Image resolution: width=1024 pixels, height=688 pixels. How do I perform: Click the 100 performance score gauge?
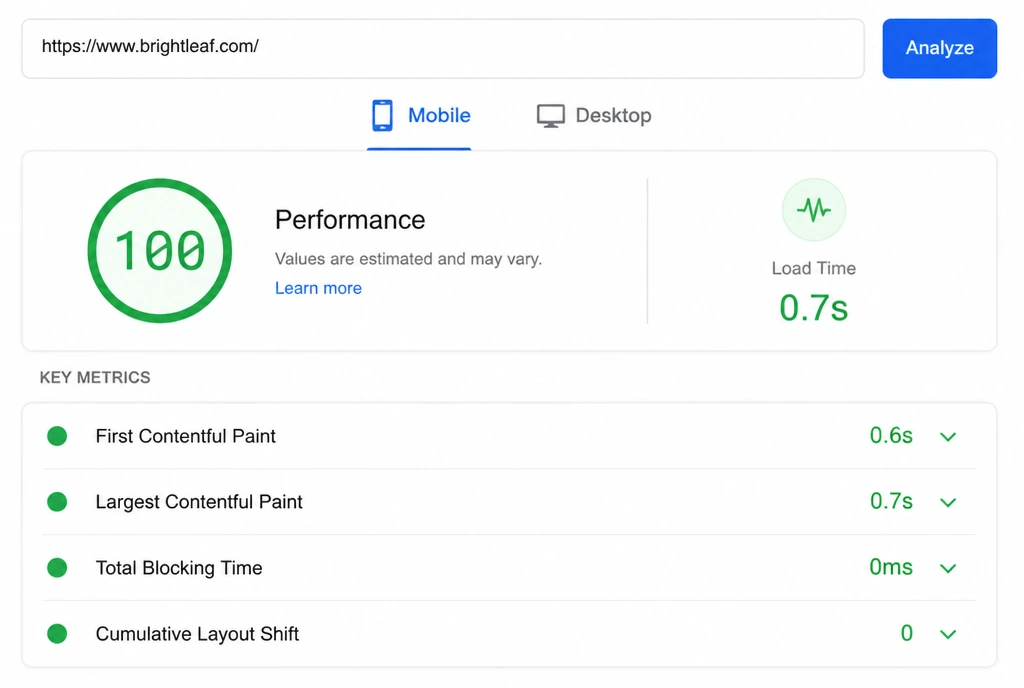(x=160, y=251)
